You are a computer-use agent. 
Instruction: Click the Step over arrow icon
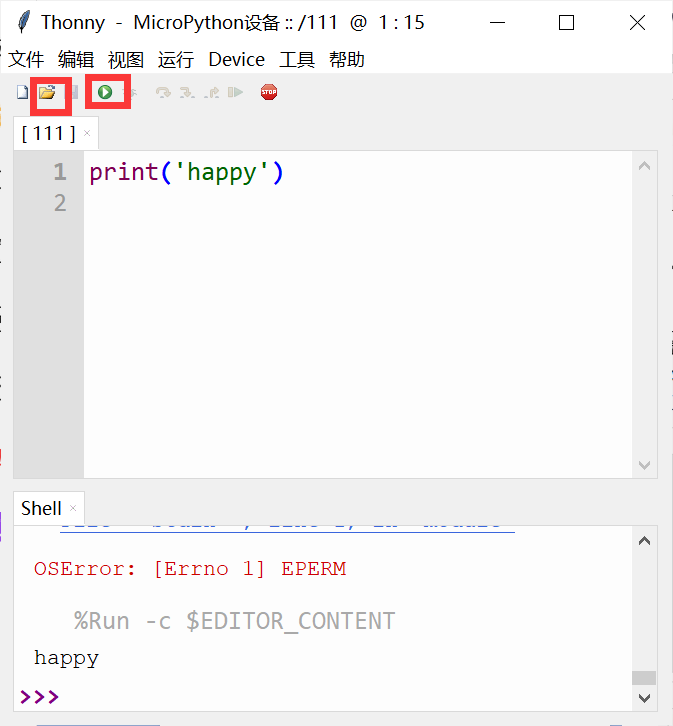163,93
